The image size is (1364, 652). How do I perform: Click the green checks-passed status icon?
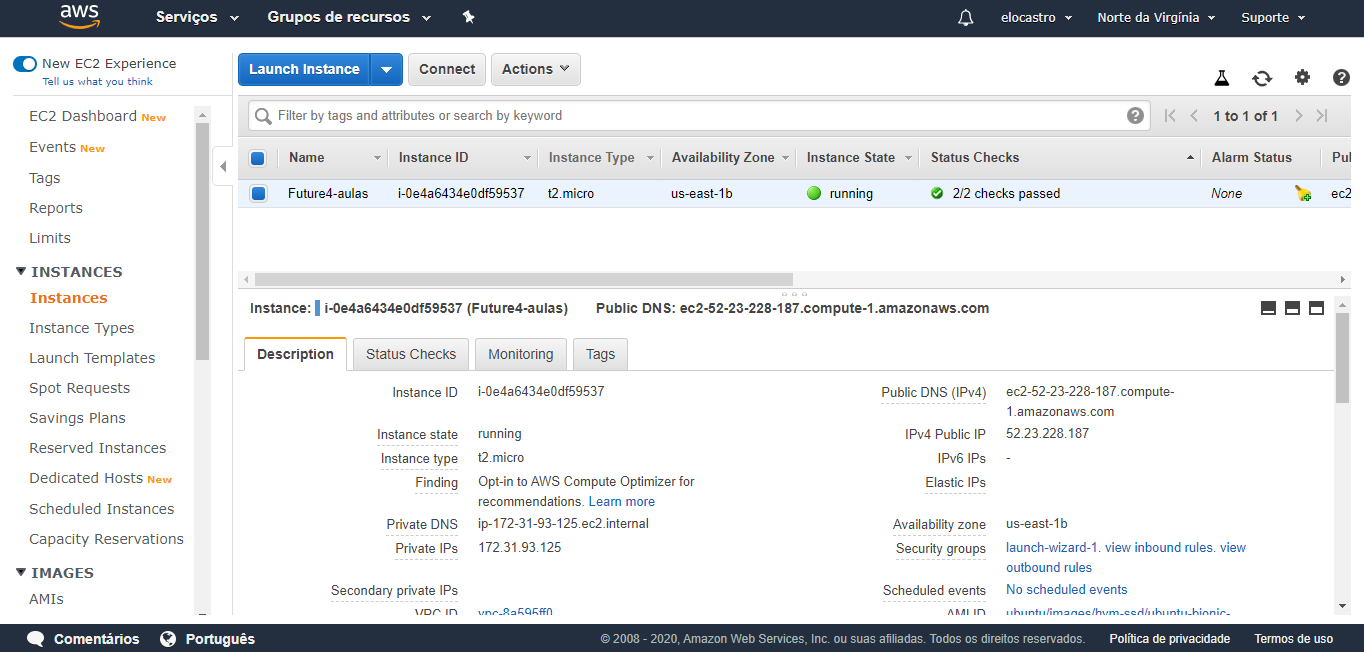pyautogui.click(x=937, y=194)
